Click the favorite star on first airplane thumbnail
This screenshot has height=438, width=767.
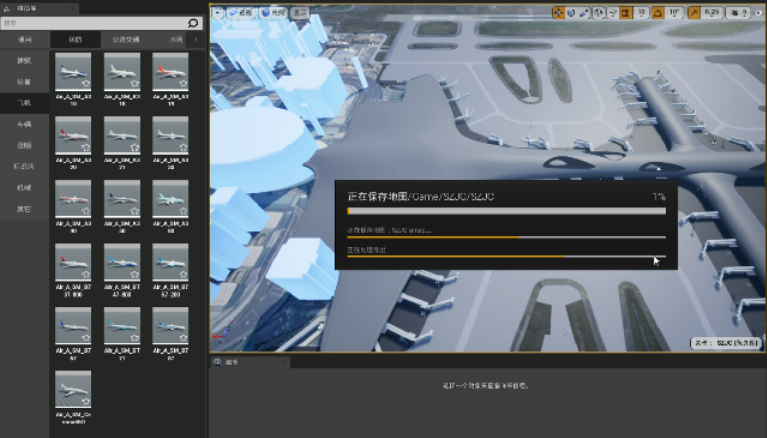pos(86,84)
